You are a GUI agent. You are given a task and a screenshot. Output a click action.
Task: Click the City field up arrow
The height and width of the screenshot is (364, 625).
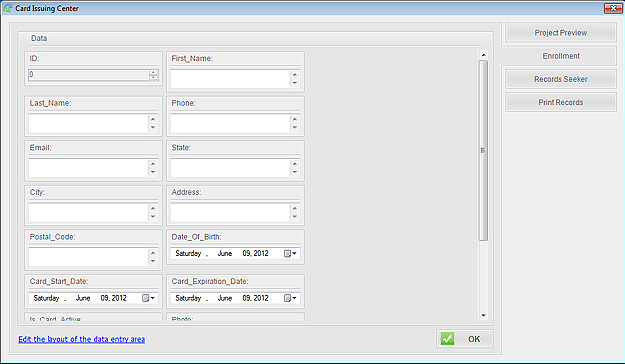coord(153,208)
